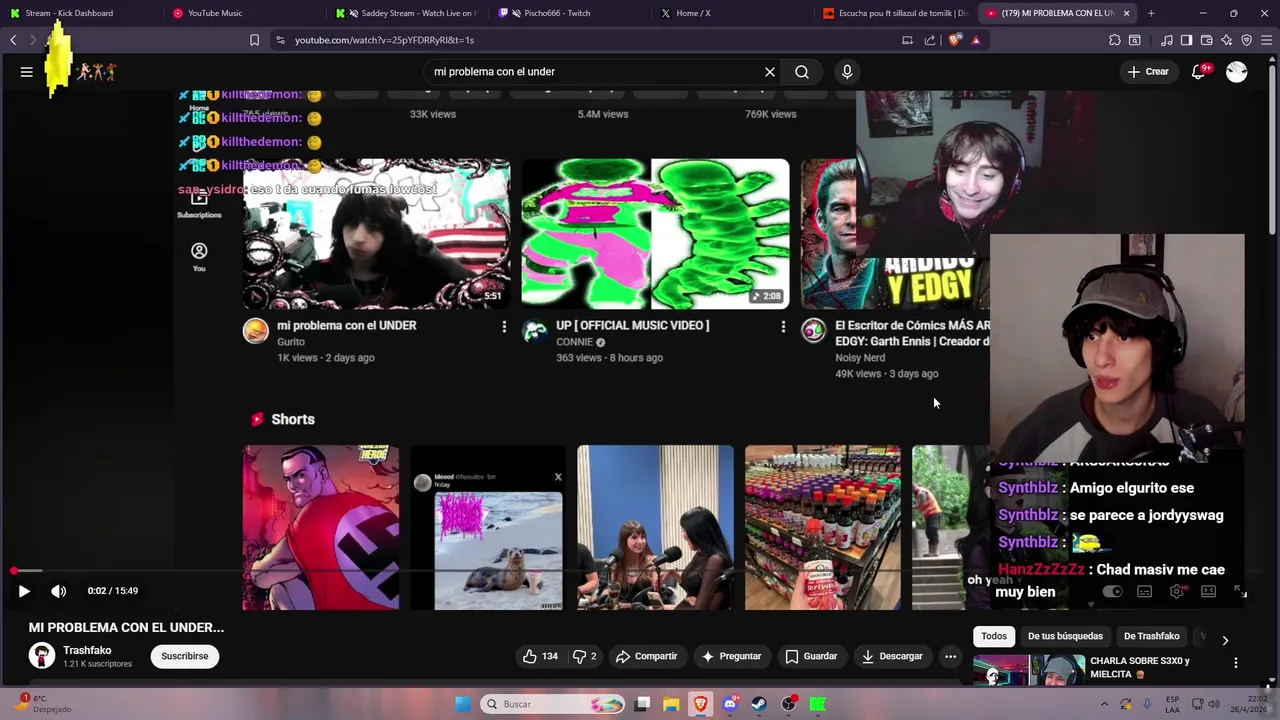Open the Crear upload menu
1280x720 pixels.
click(x=1148, y=72)
